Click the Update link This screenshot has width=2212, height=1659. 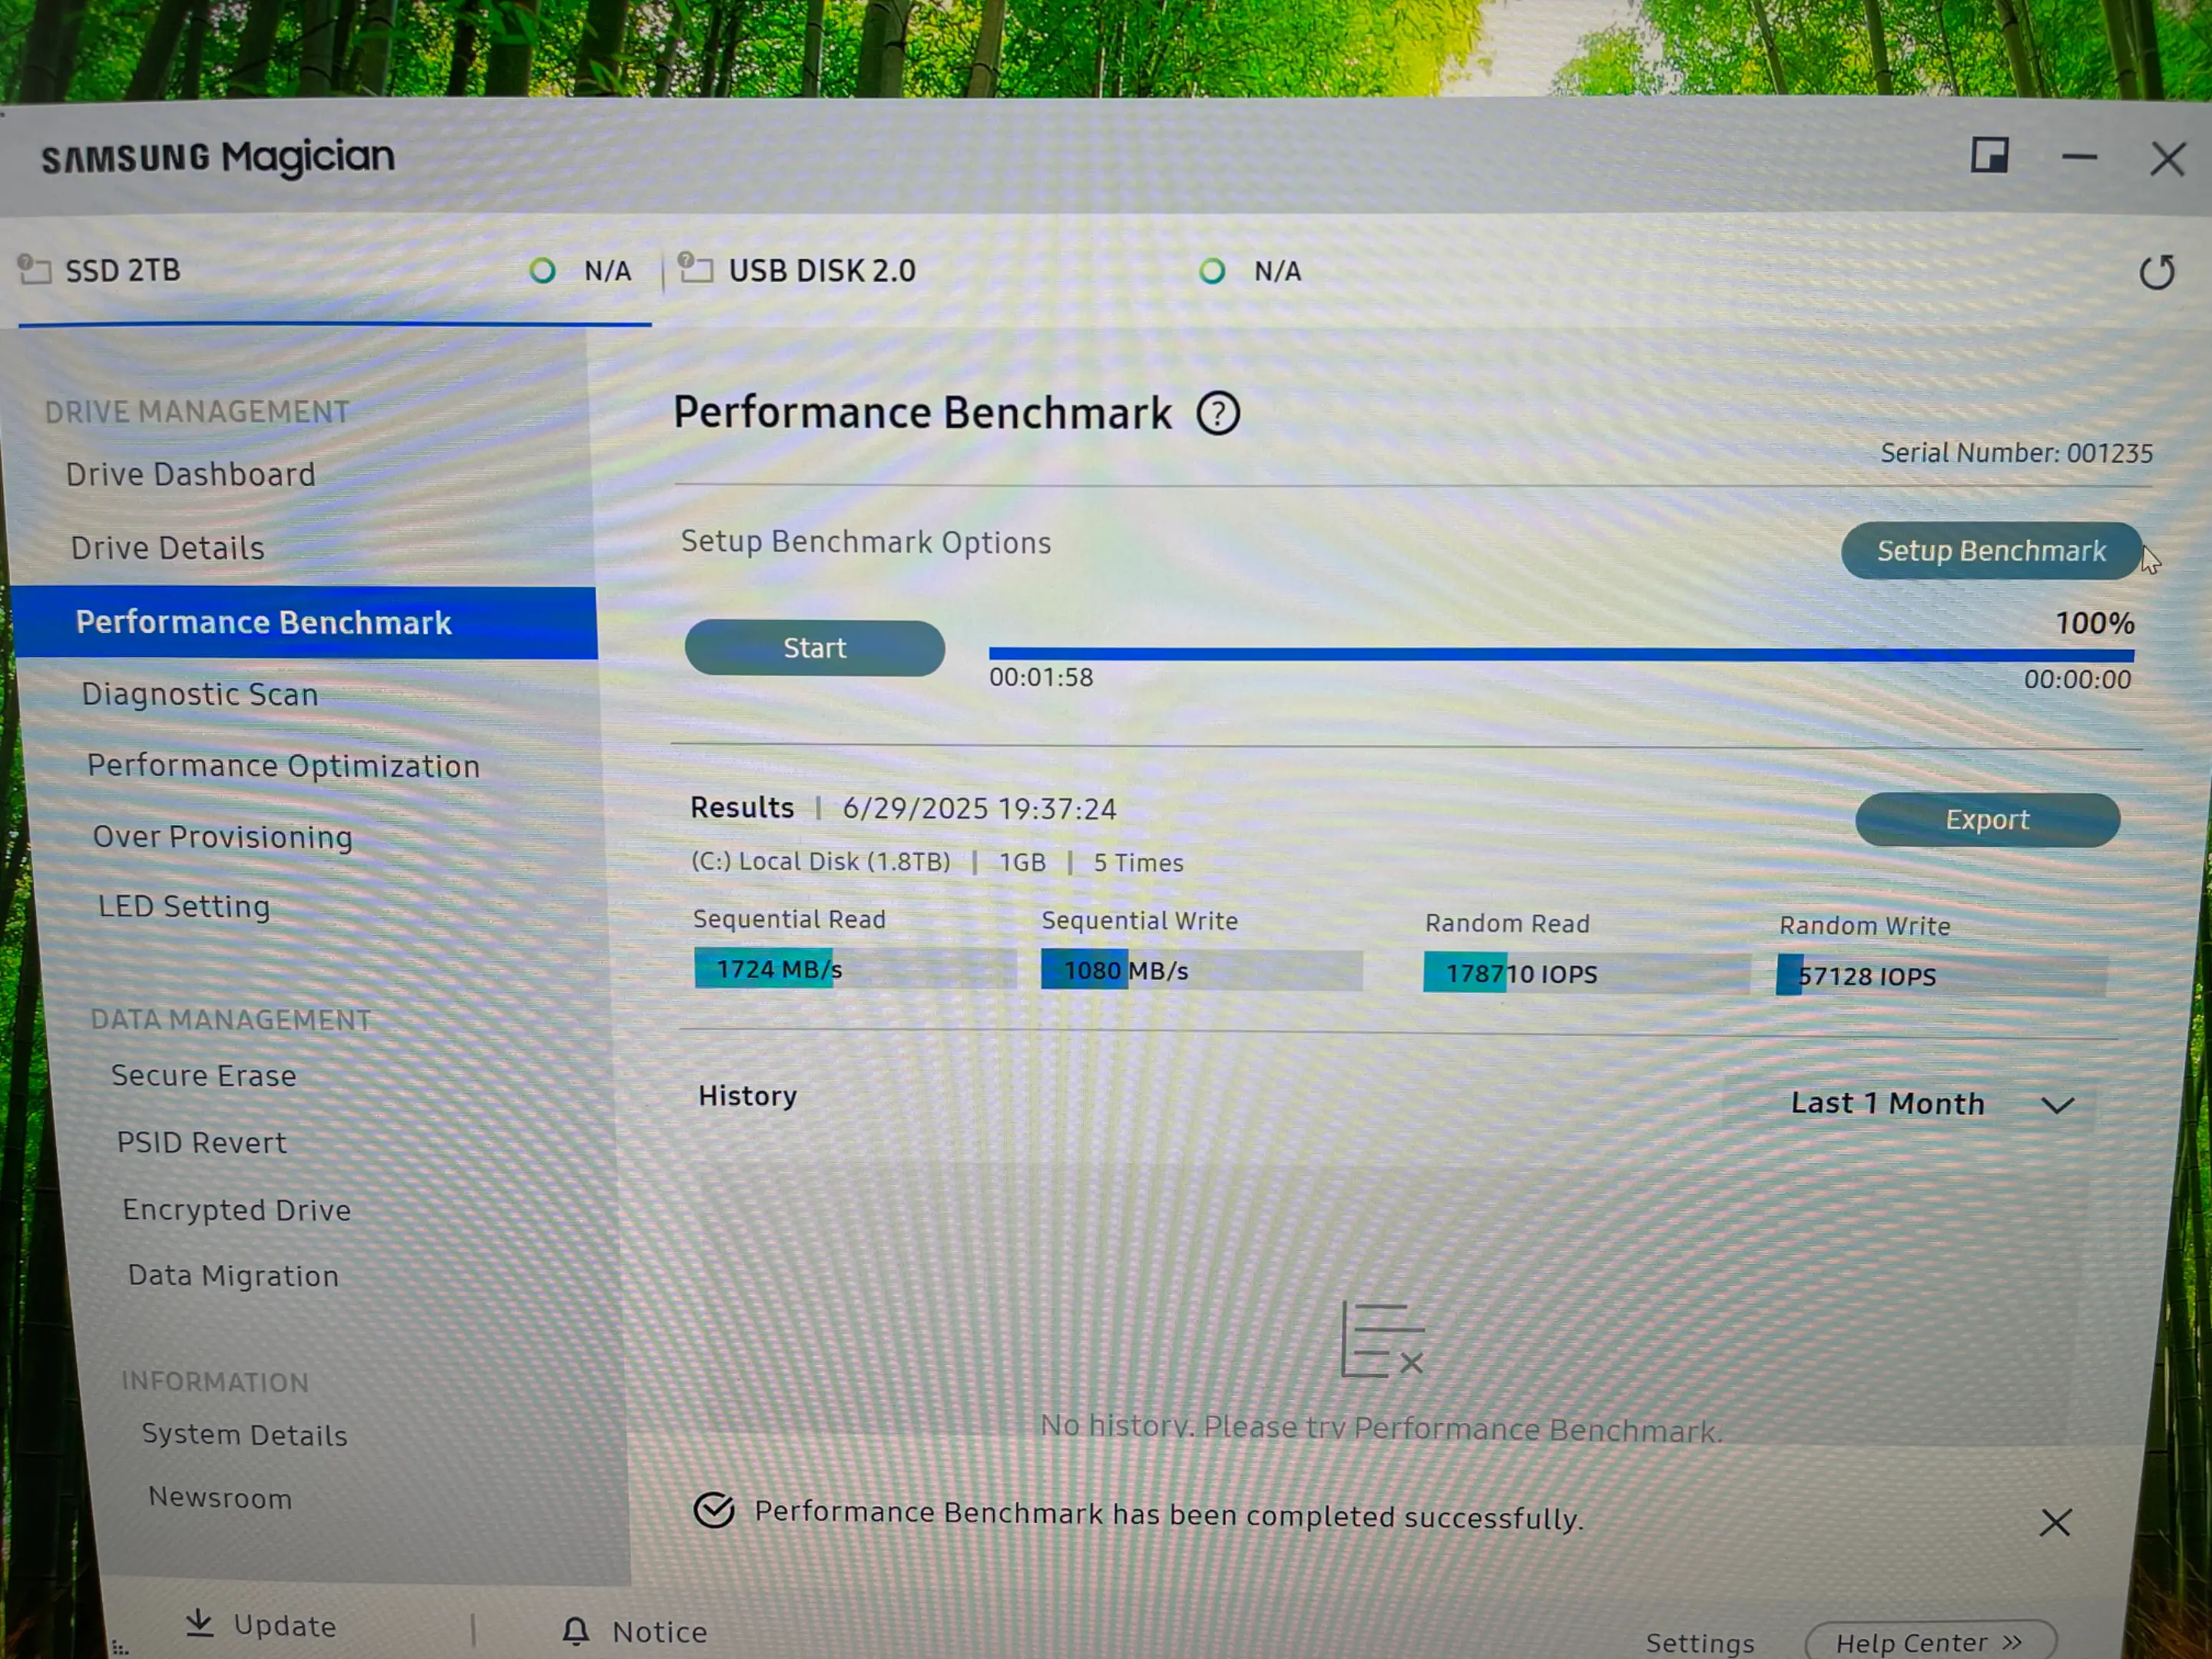[x=284, y=1626]
